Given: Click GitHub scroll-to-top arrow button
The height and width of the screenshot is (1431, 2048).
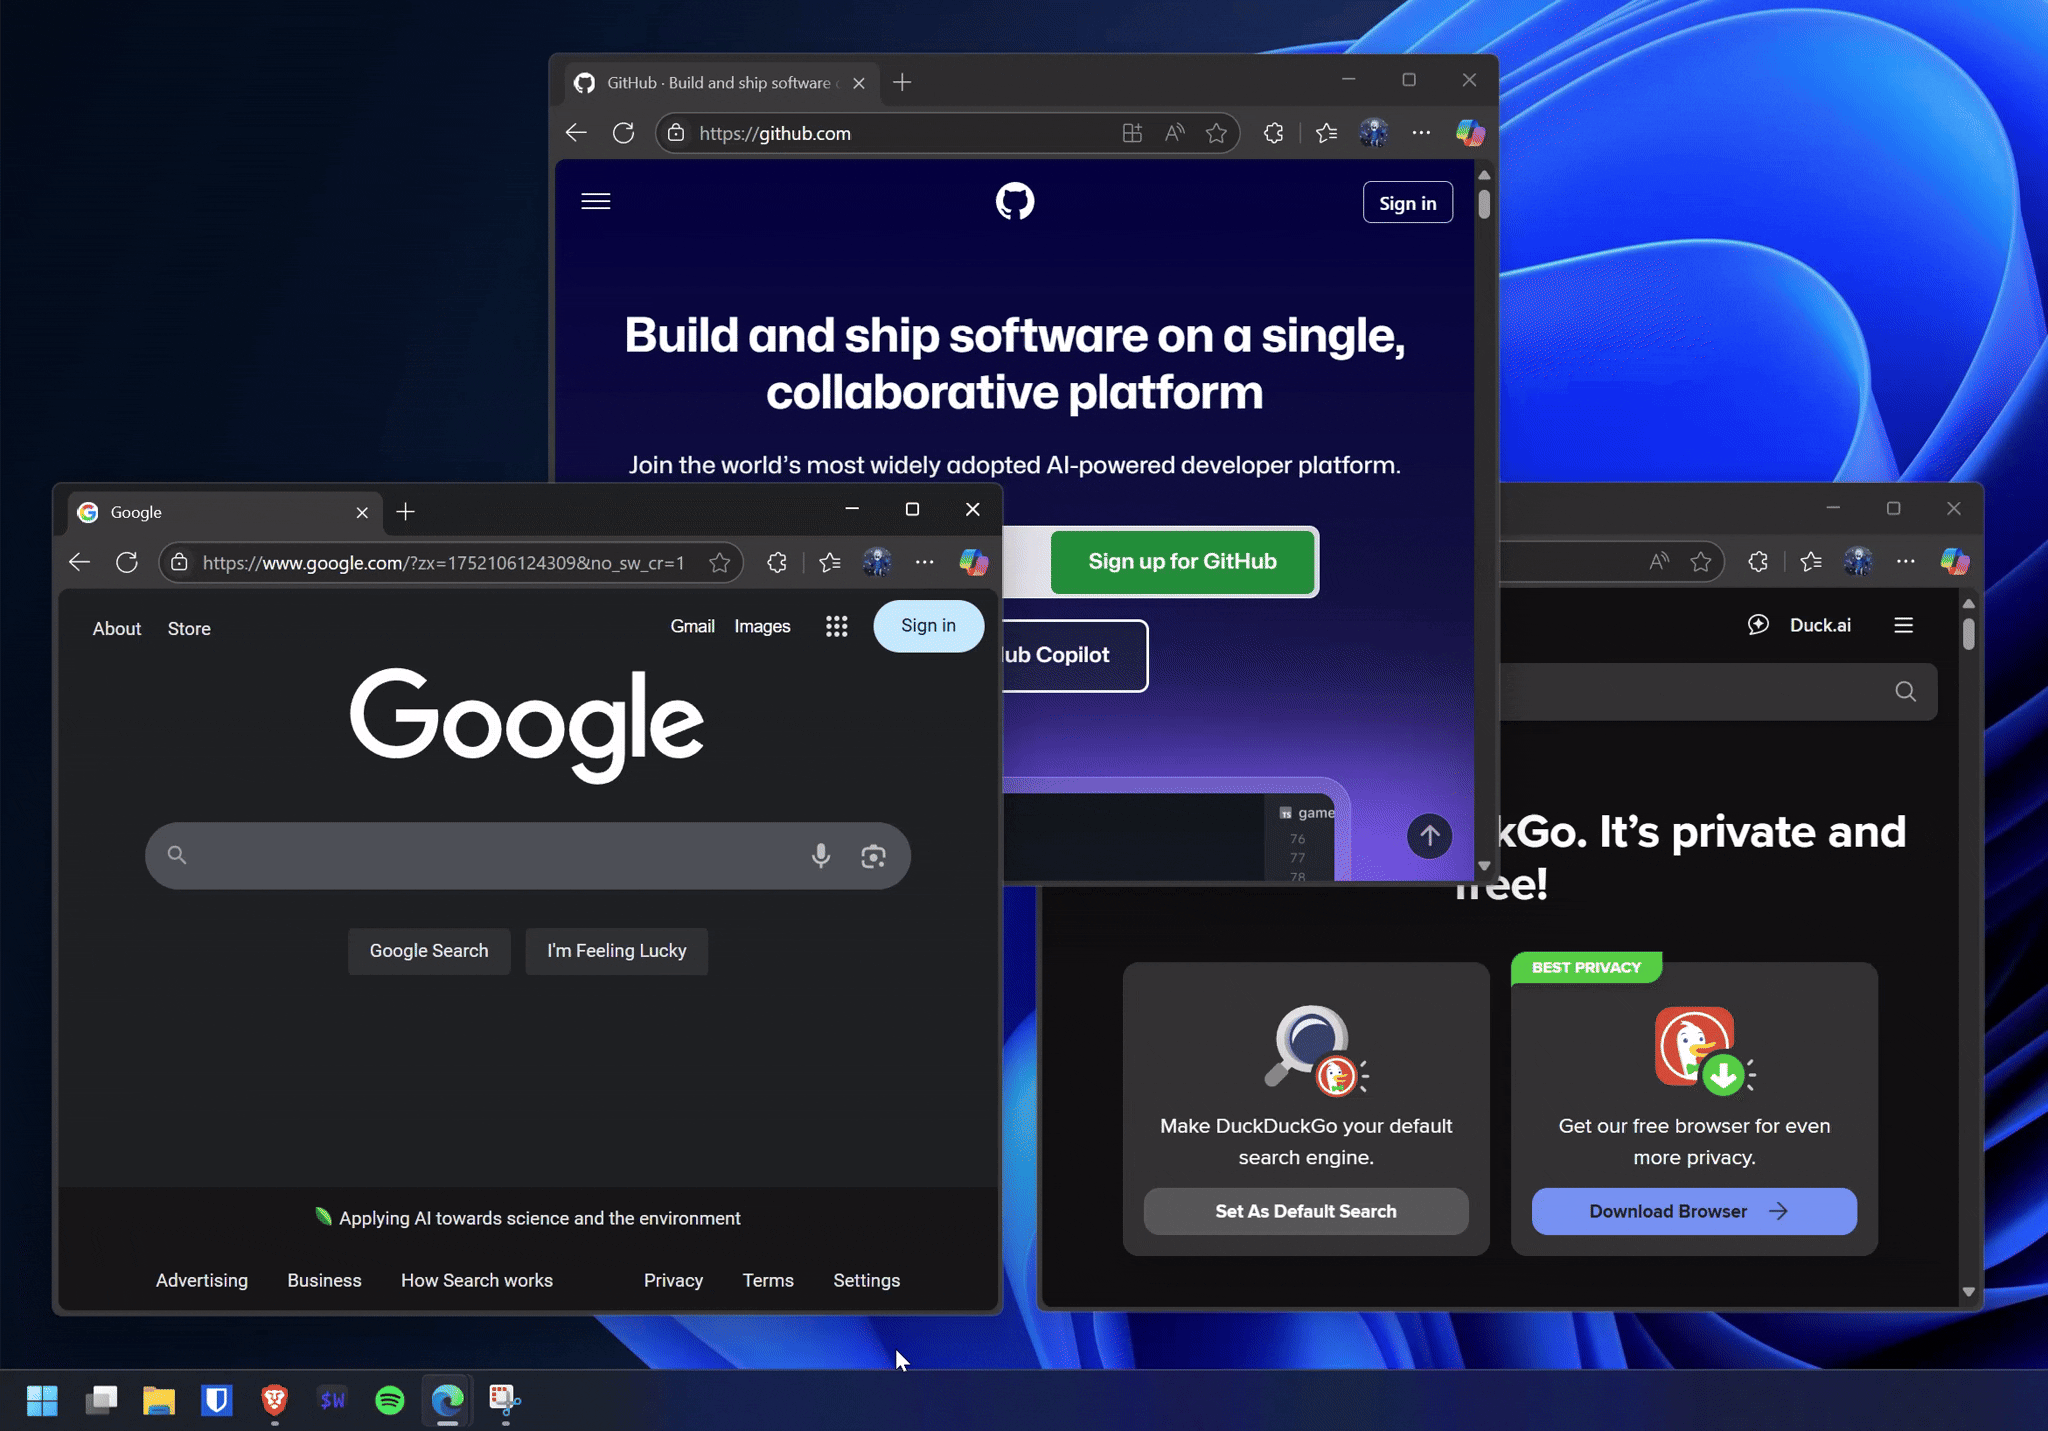Looking at the screenshot, I should click(x=1430, y=835).
